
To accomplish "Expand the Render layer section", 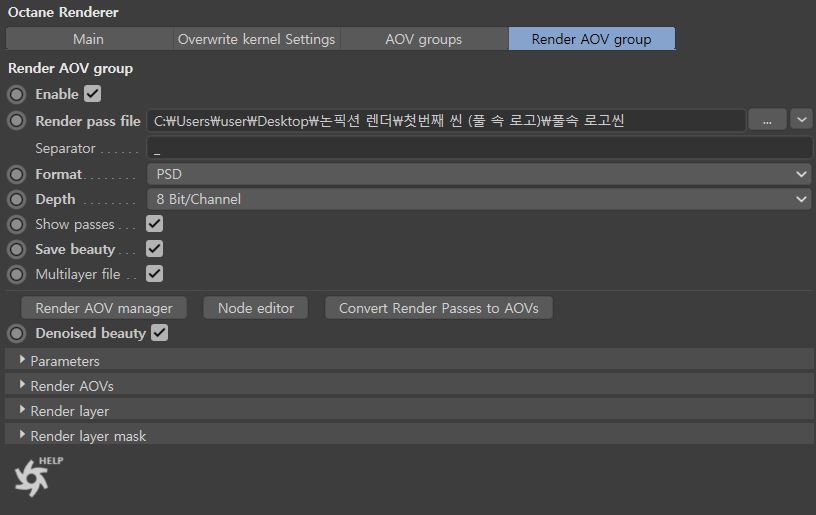I will (409, 410).
